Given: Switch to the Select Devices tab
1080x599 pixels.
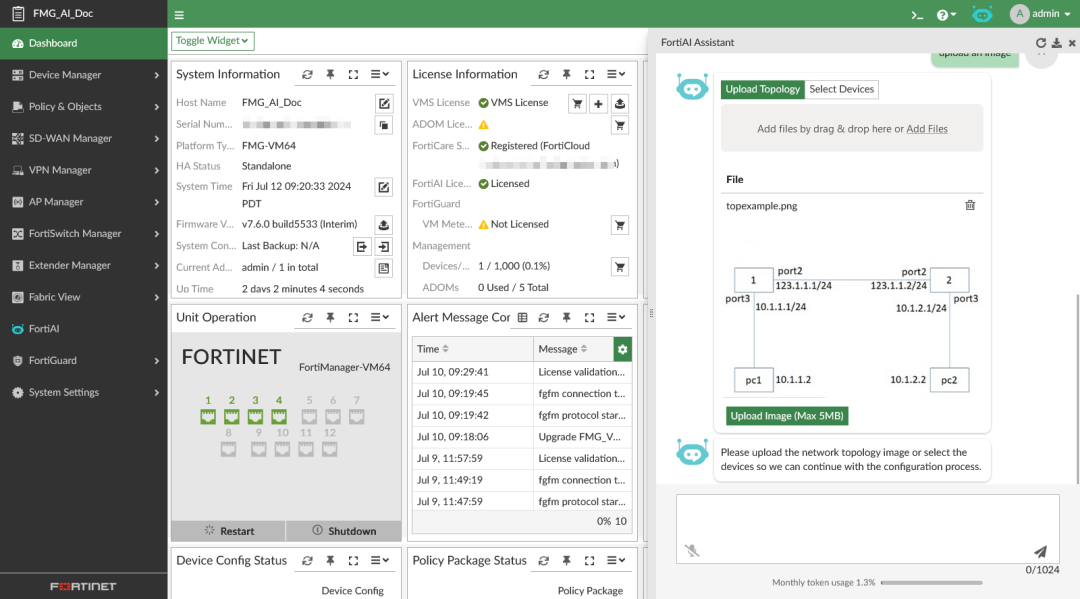Looking at the screenshot, I should 841,89.
